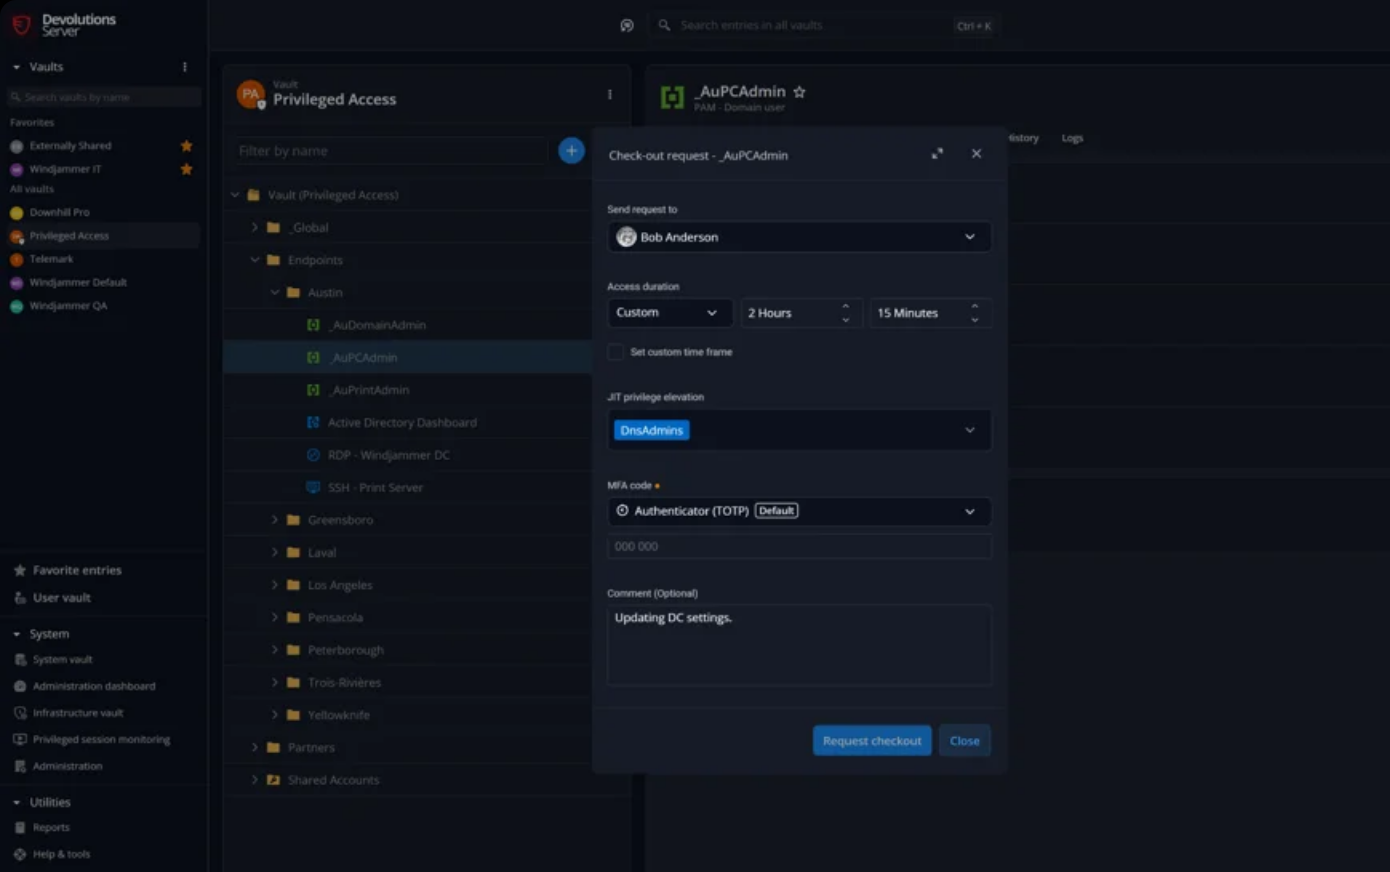The height and width of the screenshot is (872, 1390).
Task: Open Favorite entries in sidebar
Action: click(x=68, y=571)
